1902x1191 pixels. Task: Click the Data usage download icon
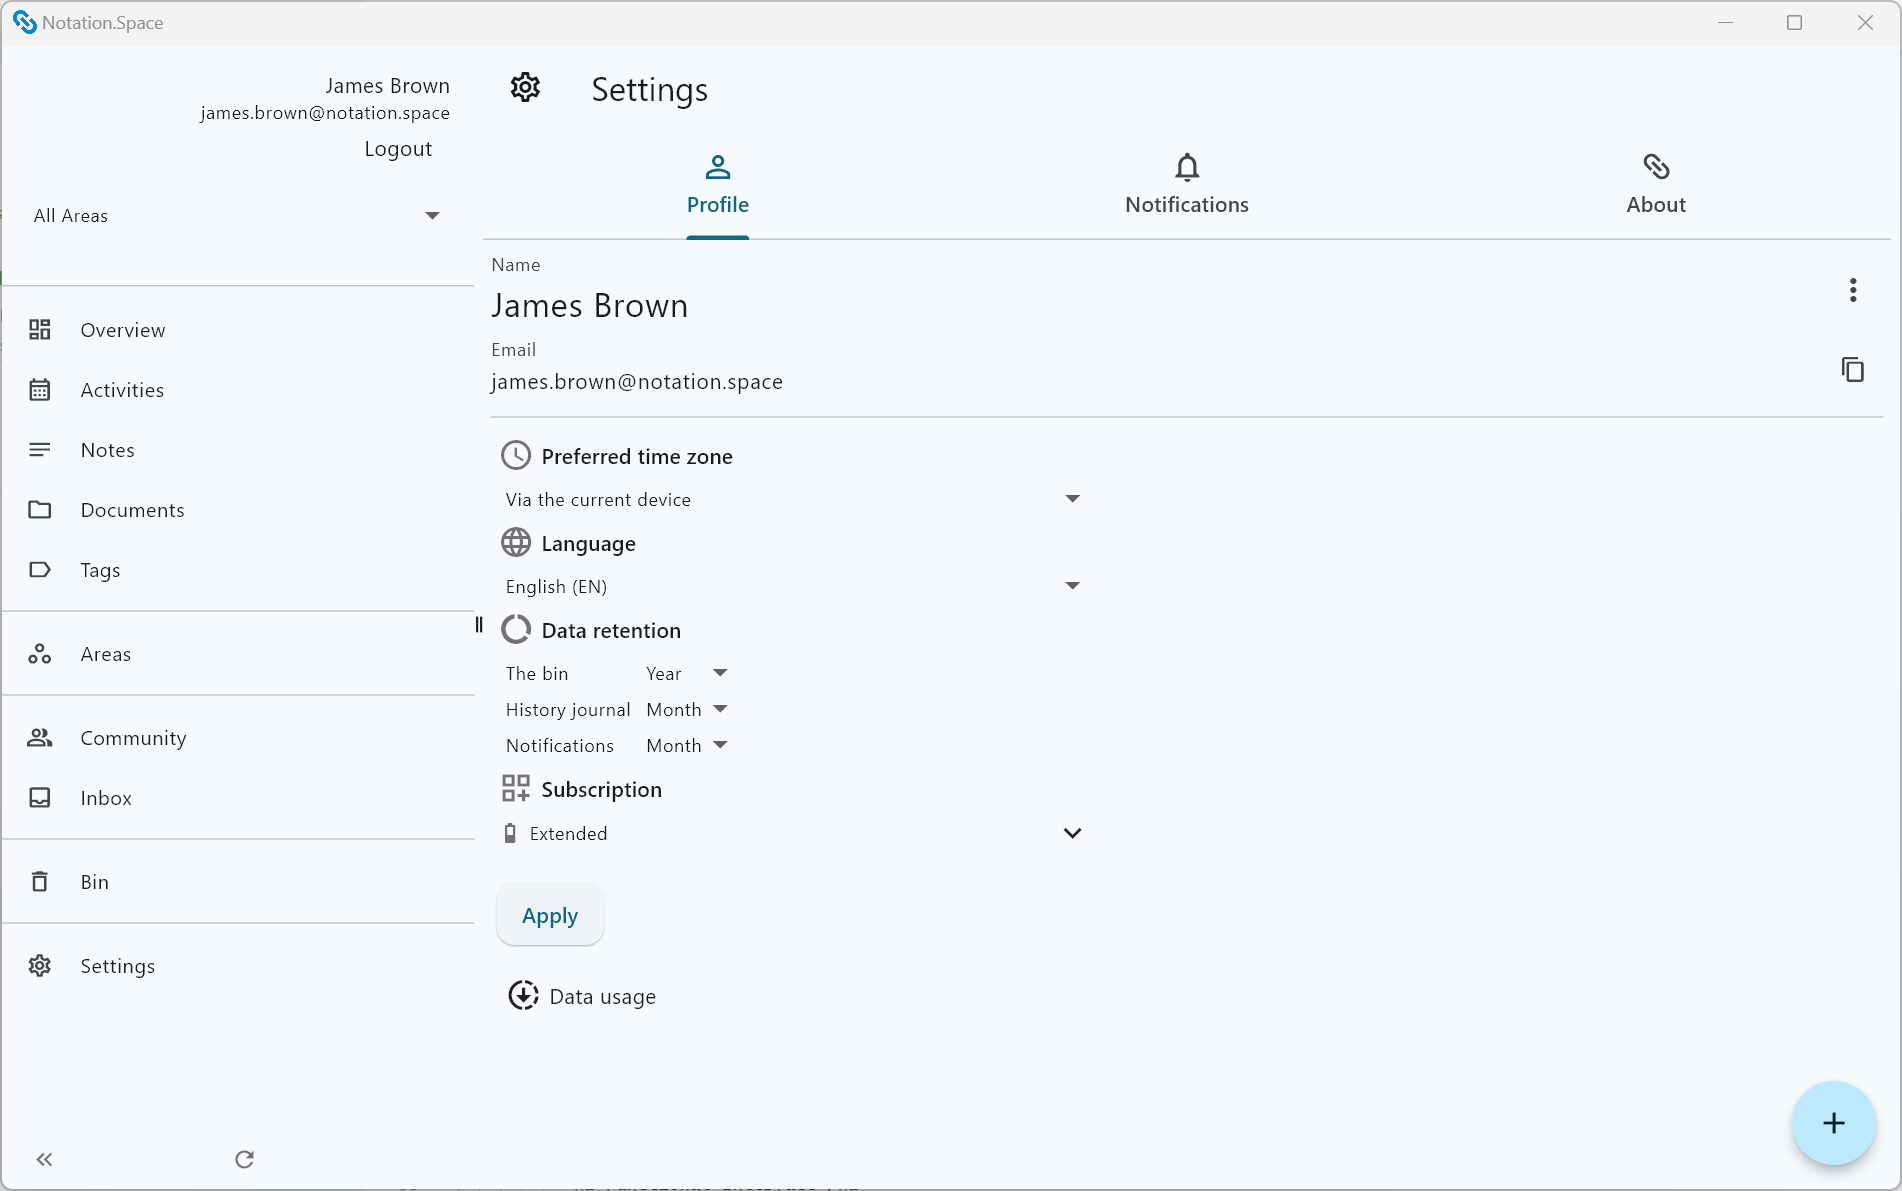coord(522,995)
